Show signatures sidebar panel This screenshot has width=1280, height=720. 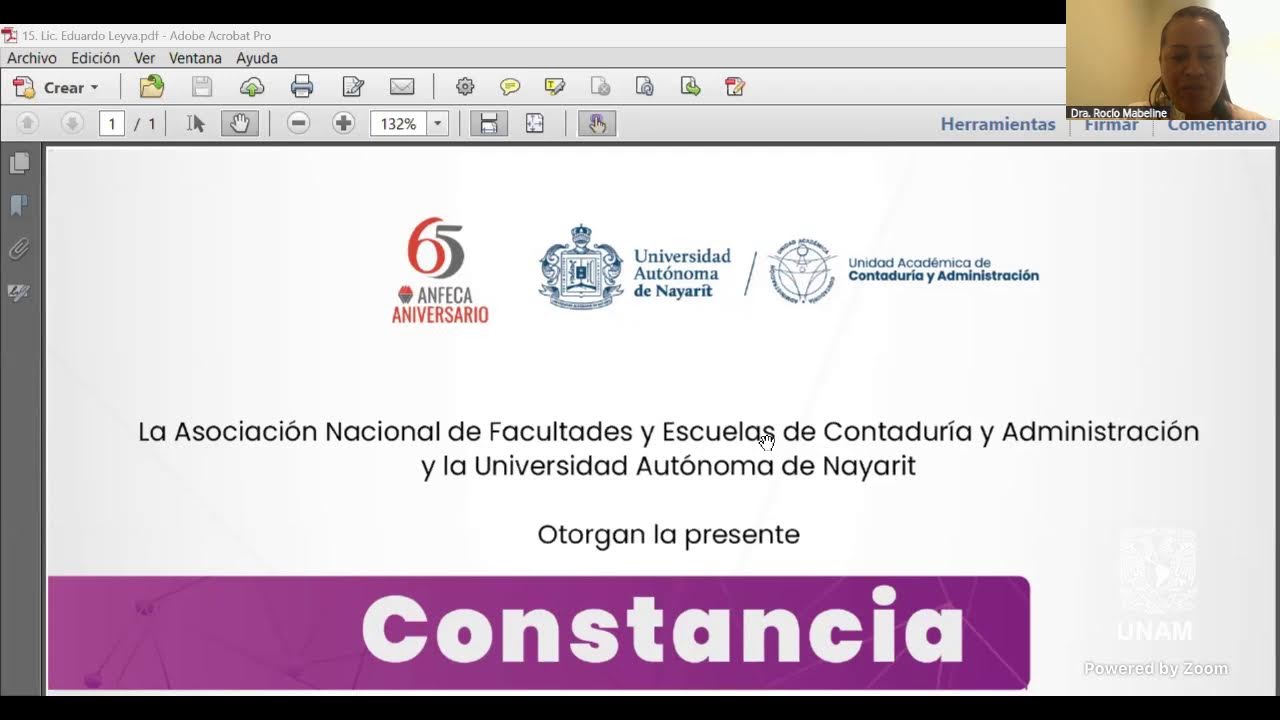19,292
